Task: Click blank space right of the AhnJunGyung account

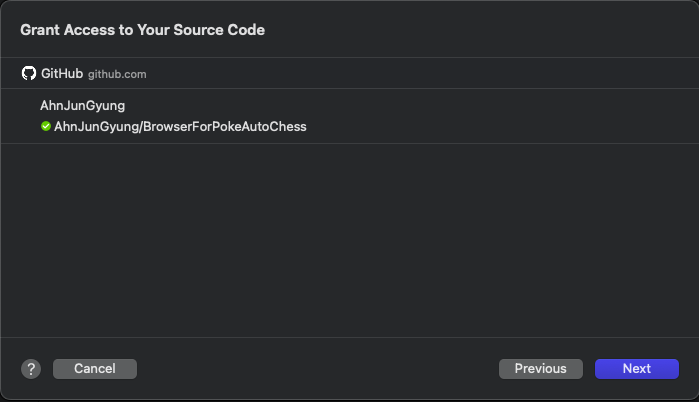Action: point(400,105)
